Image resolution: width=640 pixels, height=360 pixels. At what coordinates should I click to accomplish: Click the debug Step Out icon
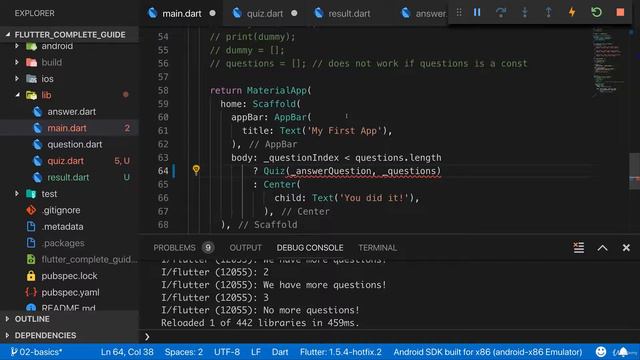549,13
